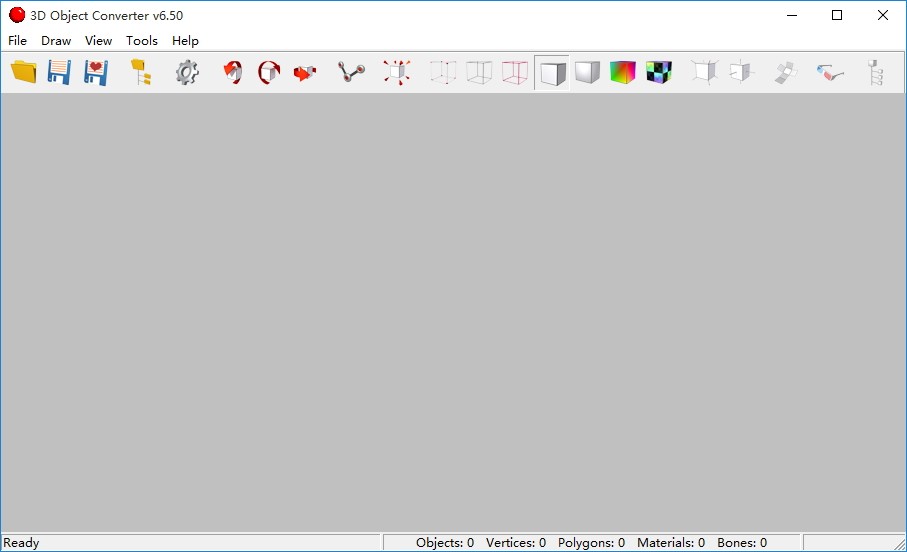Click the Vertices: 0 status entry

pos(516,543)
